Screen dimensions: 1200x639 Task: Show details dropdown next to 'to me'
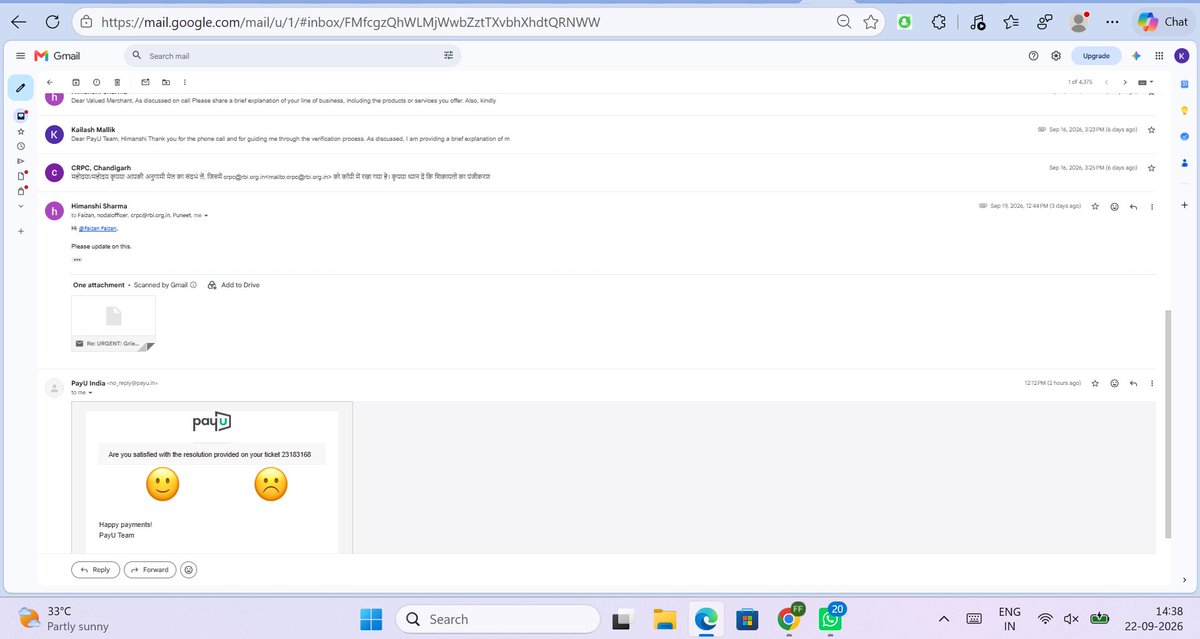(90, 392)
